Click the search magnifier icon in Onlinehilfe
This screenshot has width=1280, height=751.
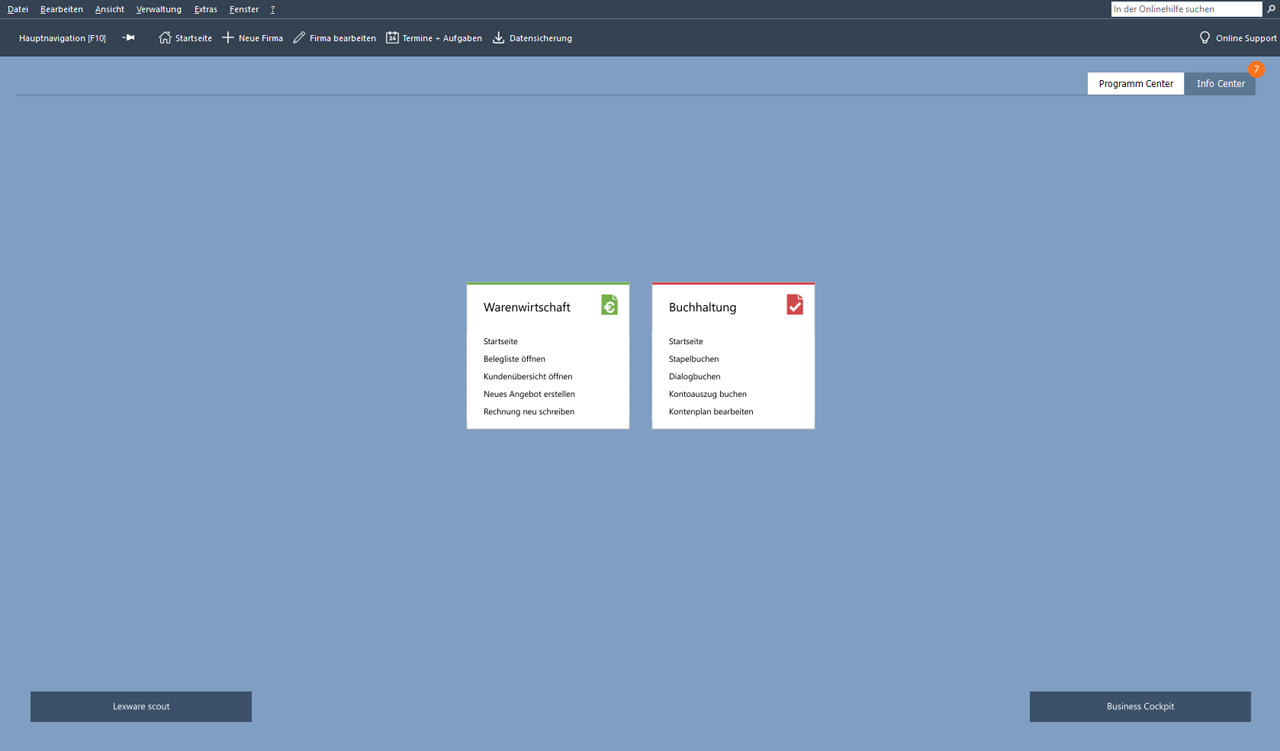click(x=1271, y=9)
